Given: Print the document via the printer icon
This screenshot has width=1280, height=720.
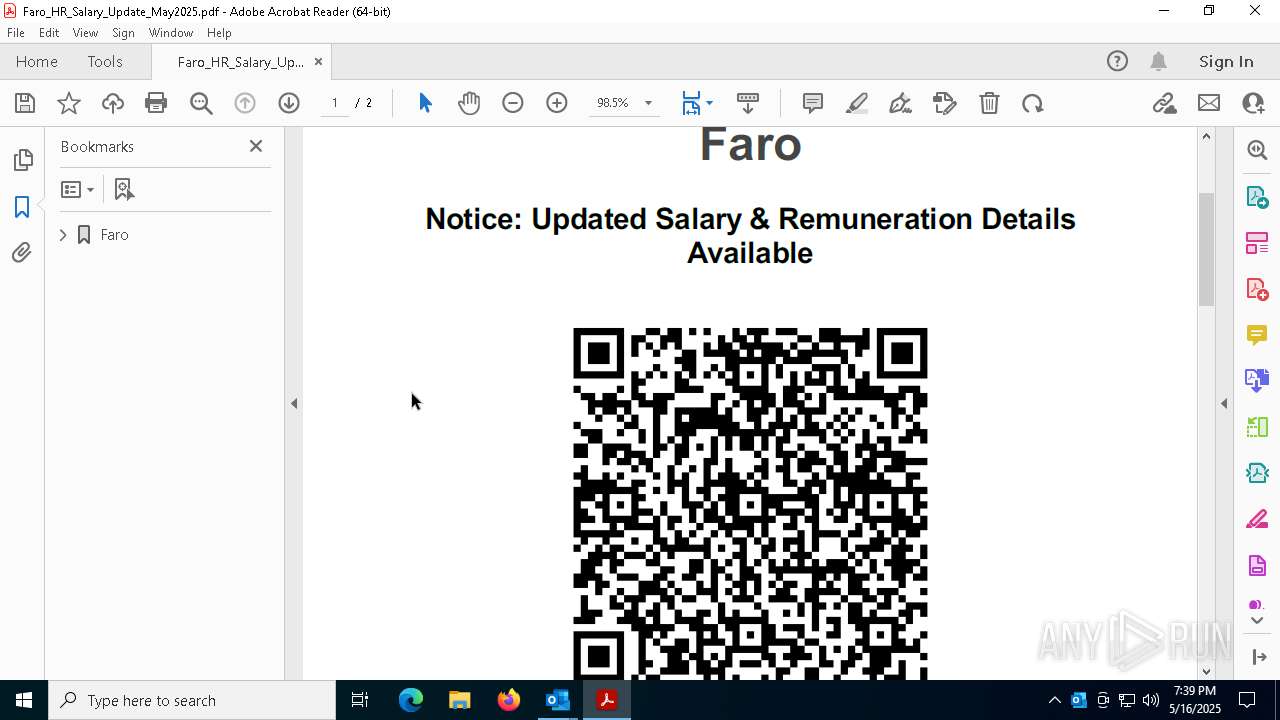Looking at the screenshot, I should point(156,103).
